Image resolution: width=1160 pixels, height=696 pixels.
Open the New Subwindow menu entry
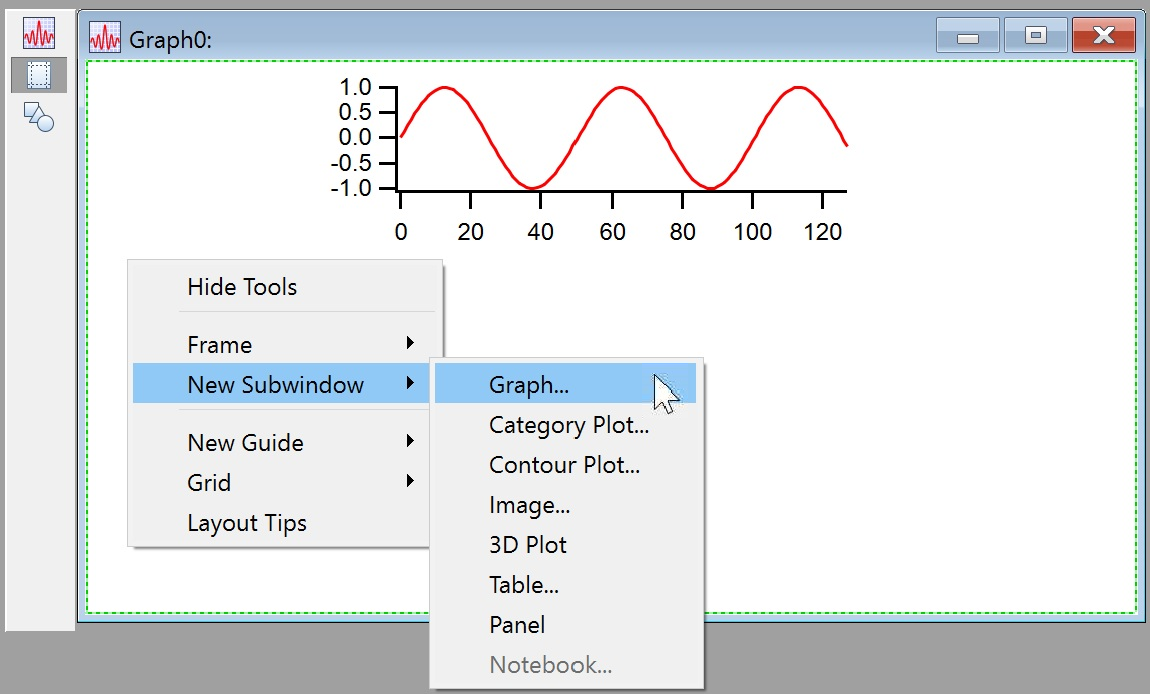pos(275,385)
